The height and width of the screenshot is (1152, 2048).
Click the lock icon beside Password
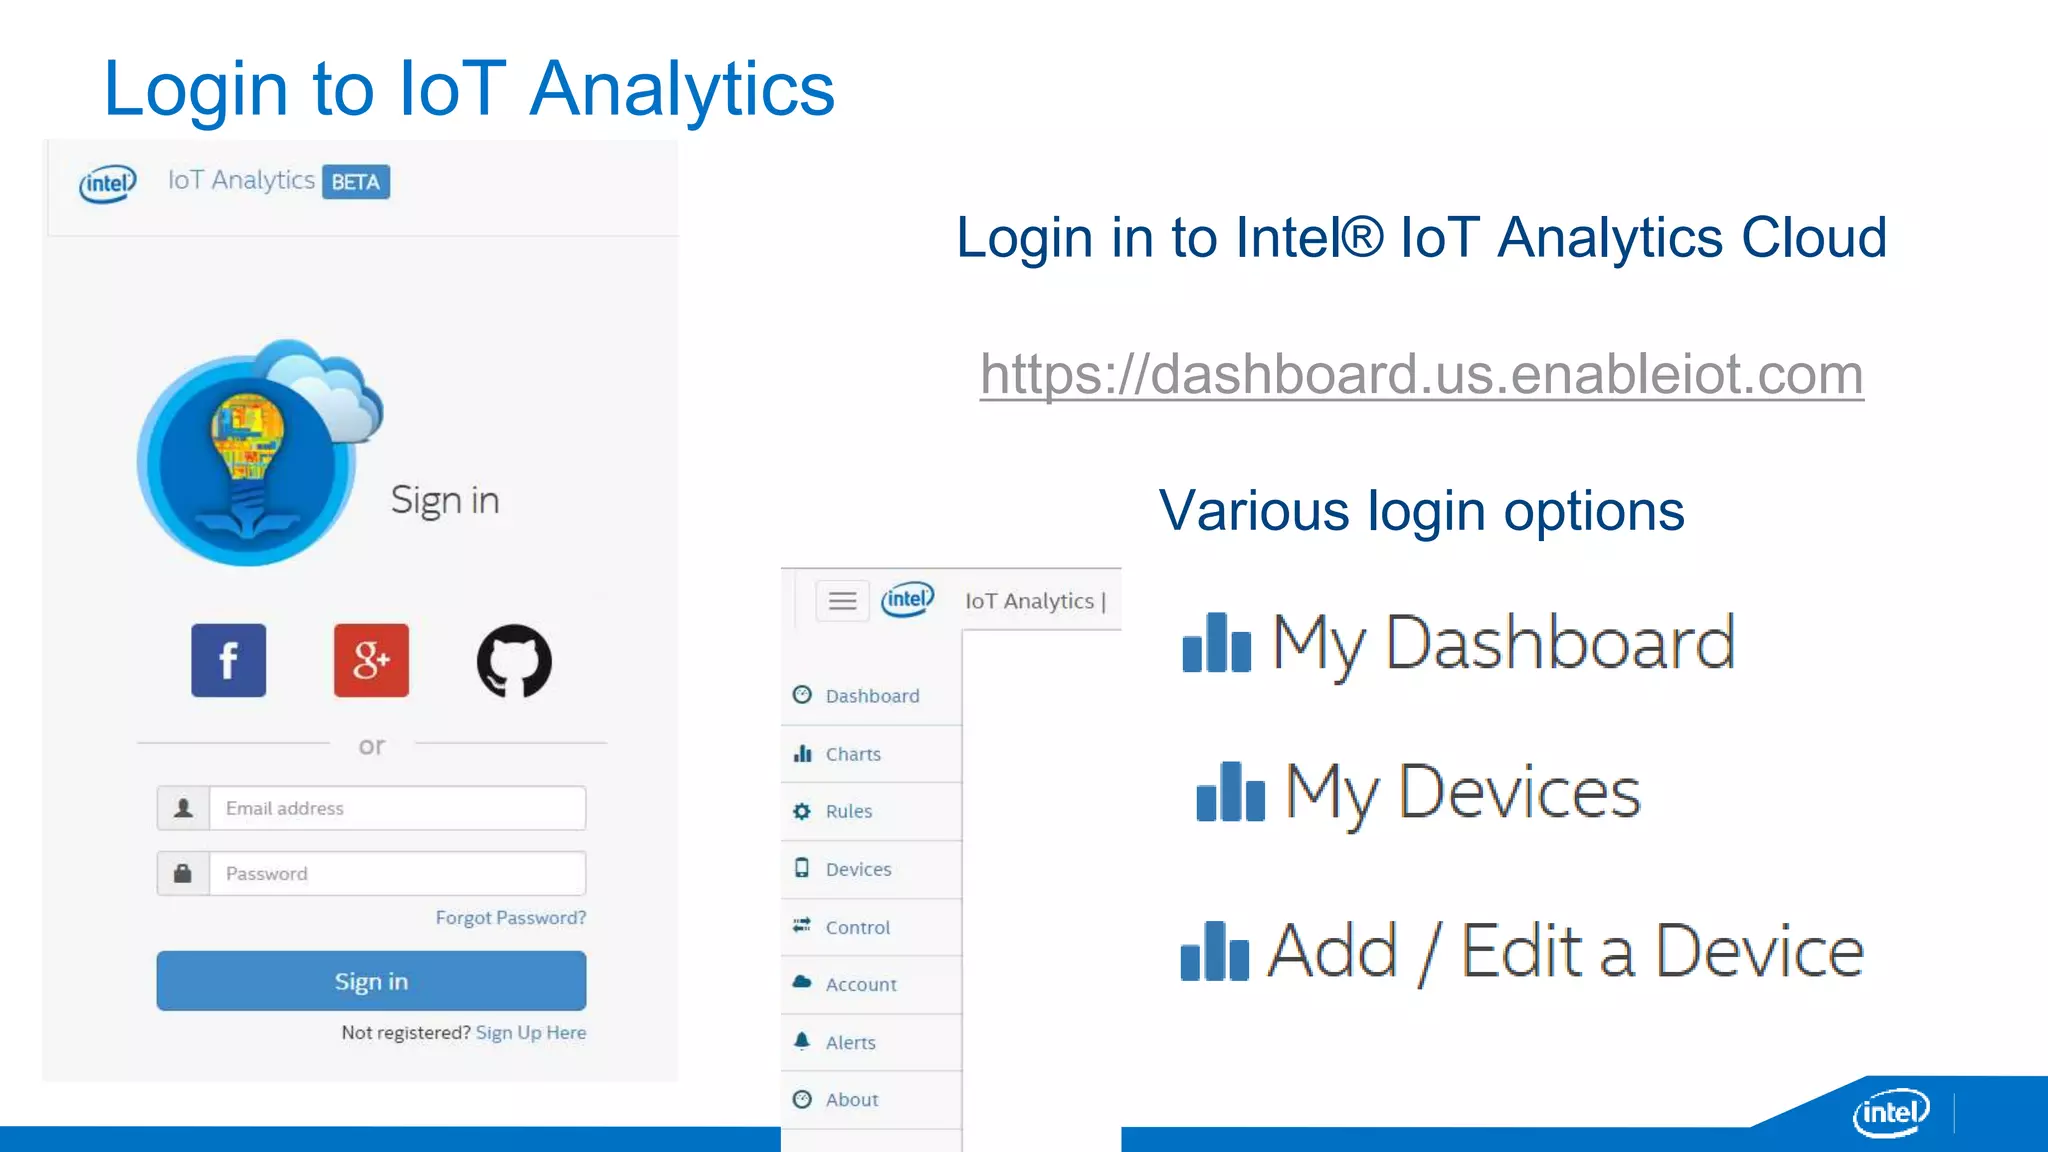(x=183, y=873)
